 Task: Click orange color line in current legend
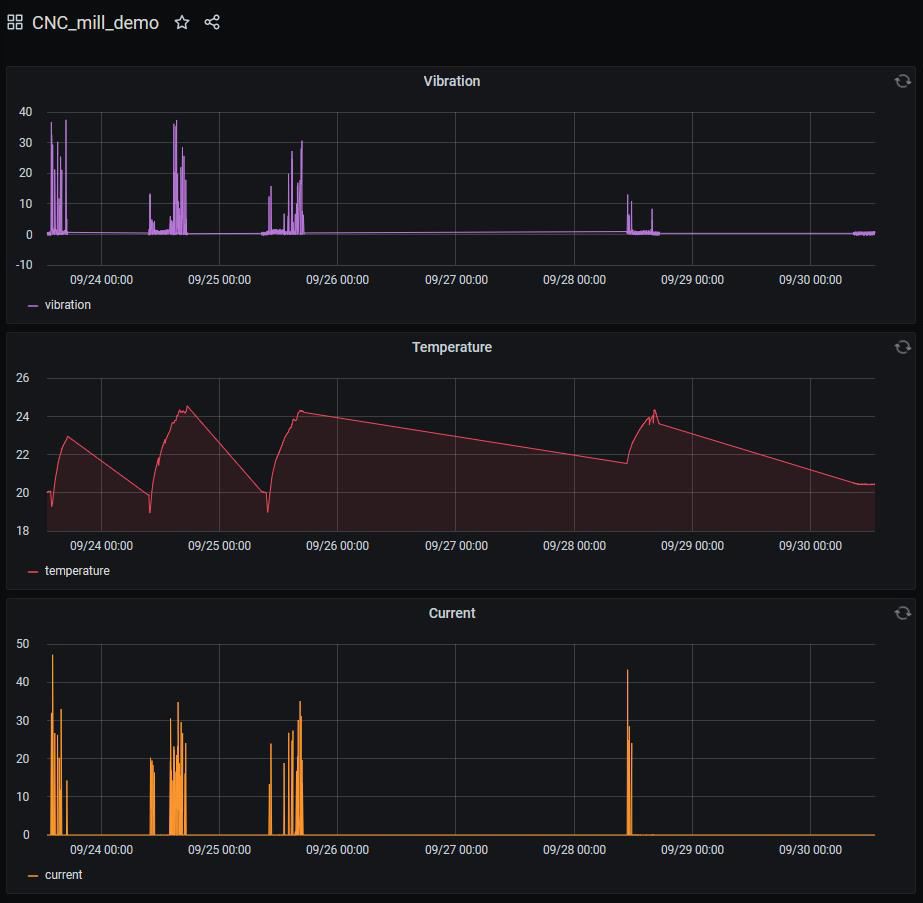33,875
